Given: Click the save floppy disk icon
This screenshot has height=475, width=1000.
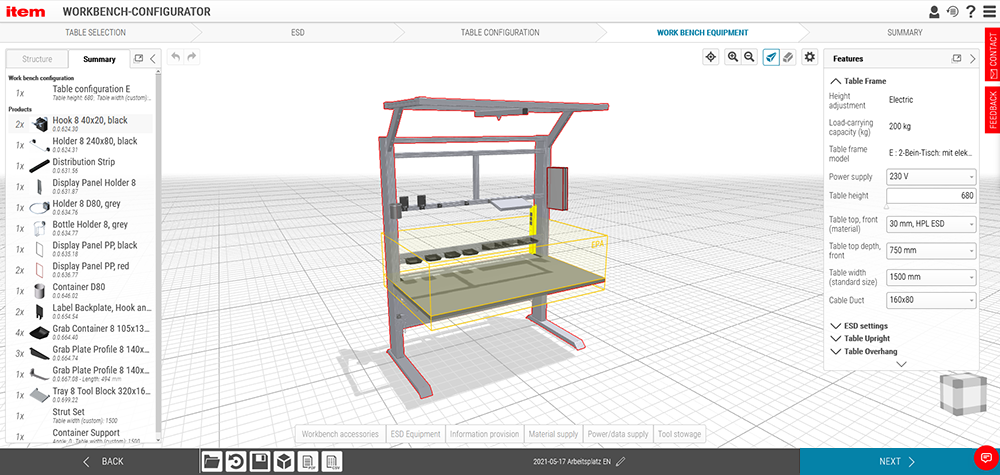Looking at the screenshot, I should coord(260,461).
